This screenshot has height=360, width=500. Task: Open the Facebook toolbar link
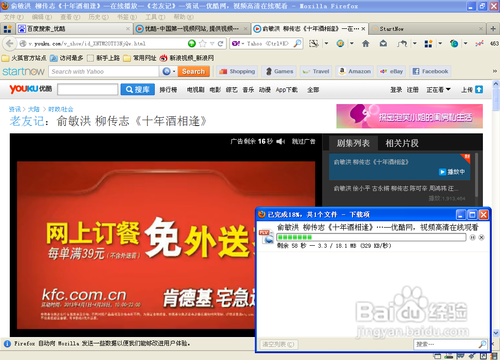click(430, 71)
